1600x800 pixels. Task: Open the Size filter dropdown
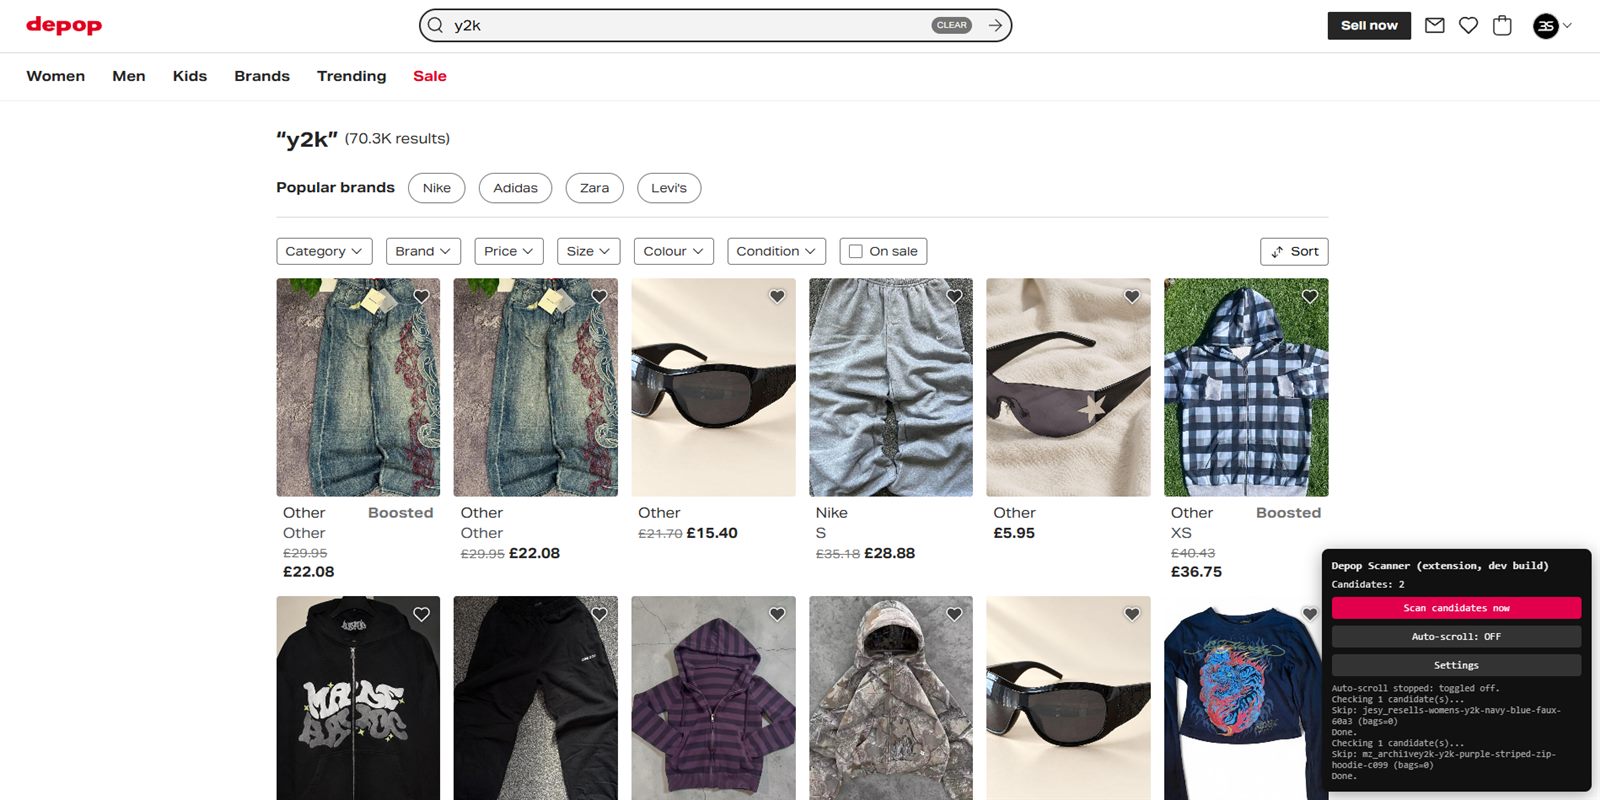click(588, 251)
